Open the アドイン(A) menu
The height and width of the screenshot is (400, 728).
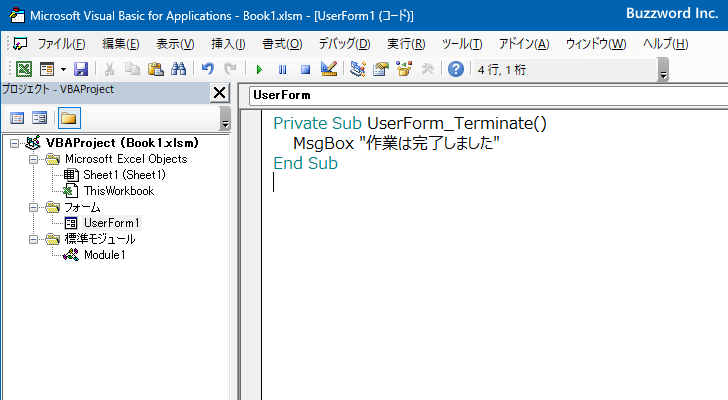(x=524, y=44)
